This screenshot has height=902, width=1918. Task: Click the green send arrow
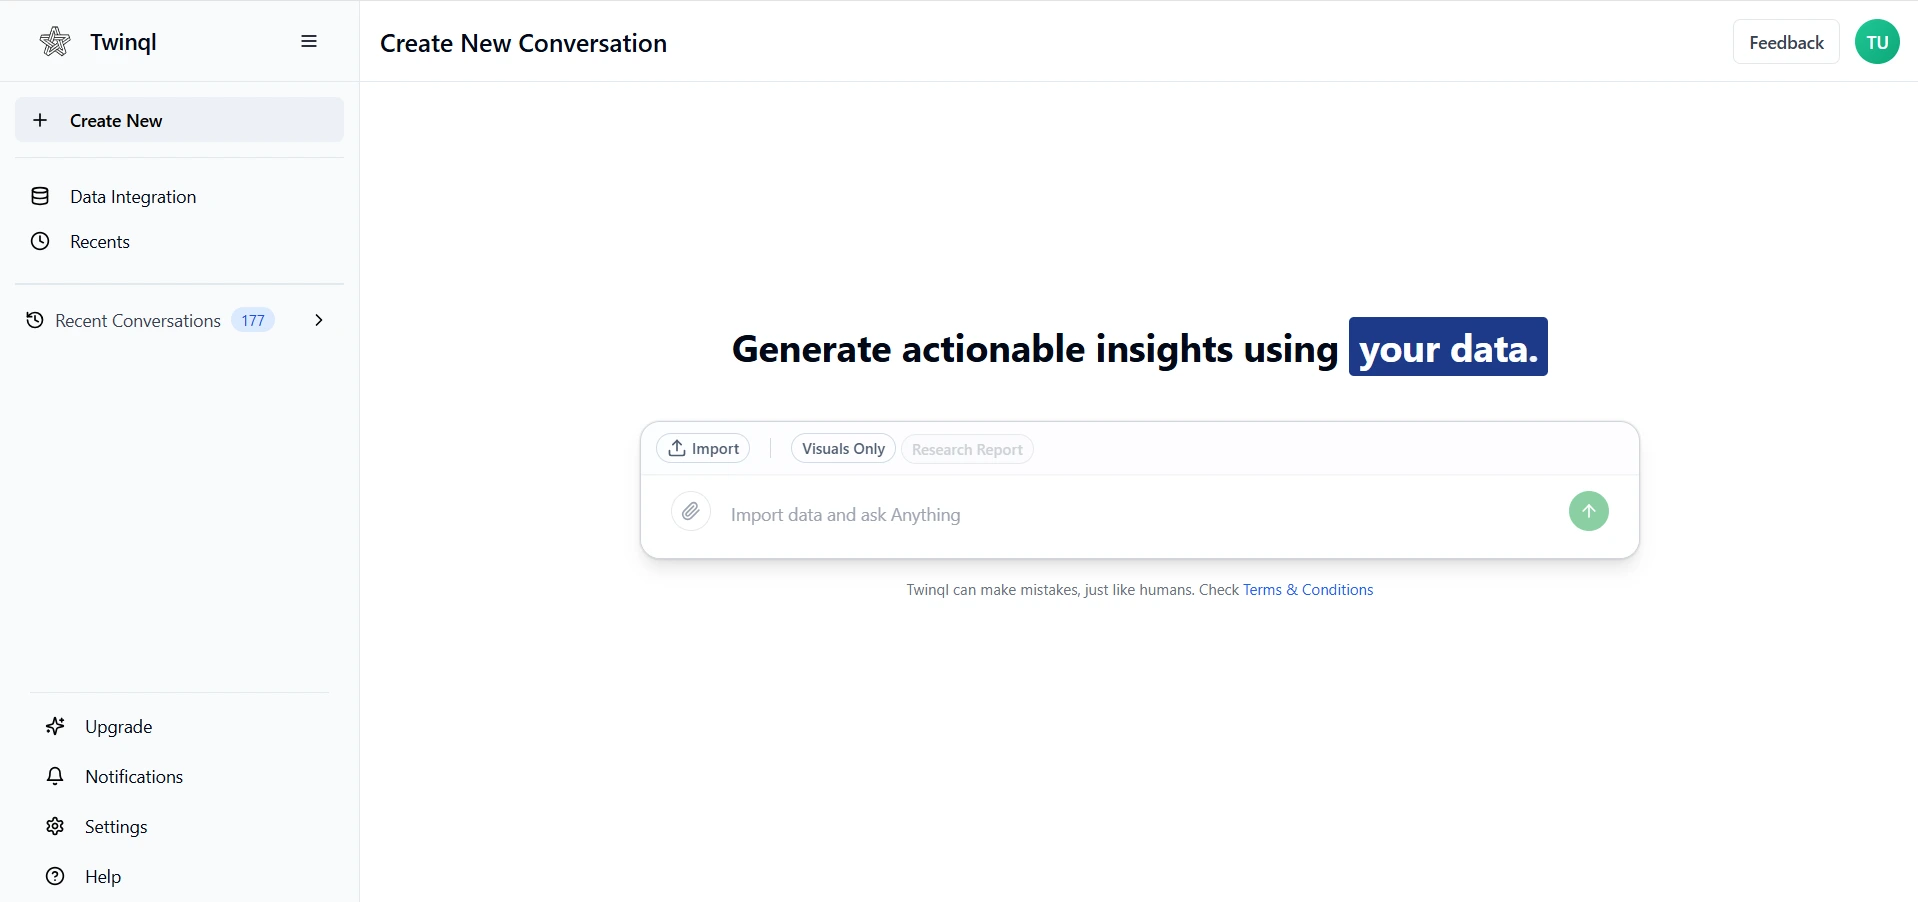[1588, 511]
